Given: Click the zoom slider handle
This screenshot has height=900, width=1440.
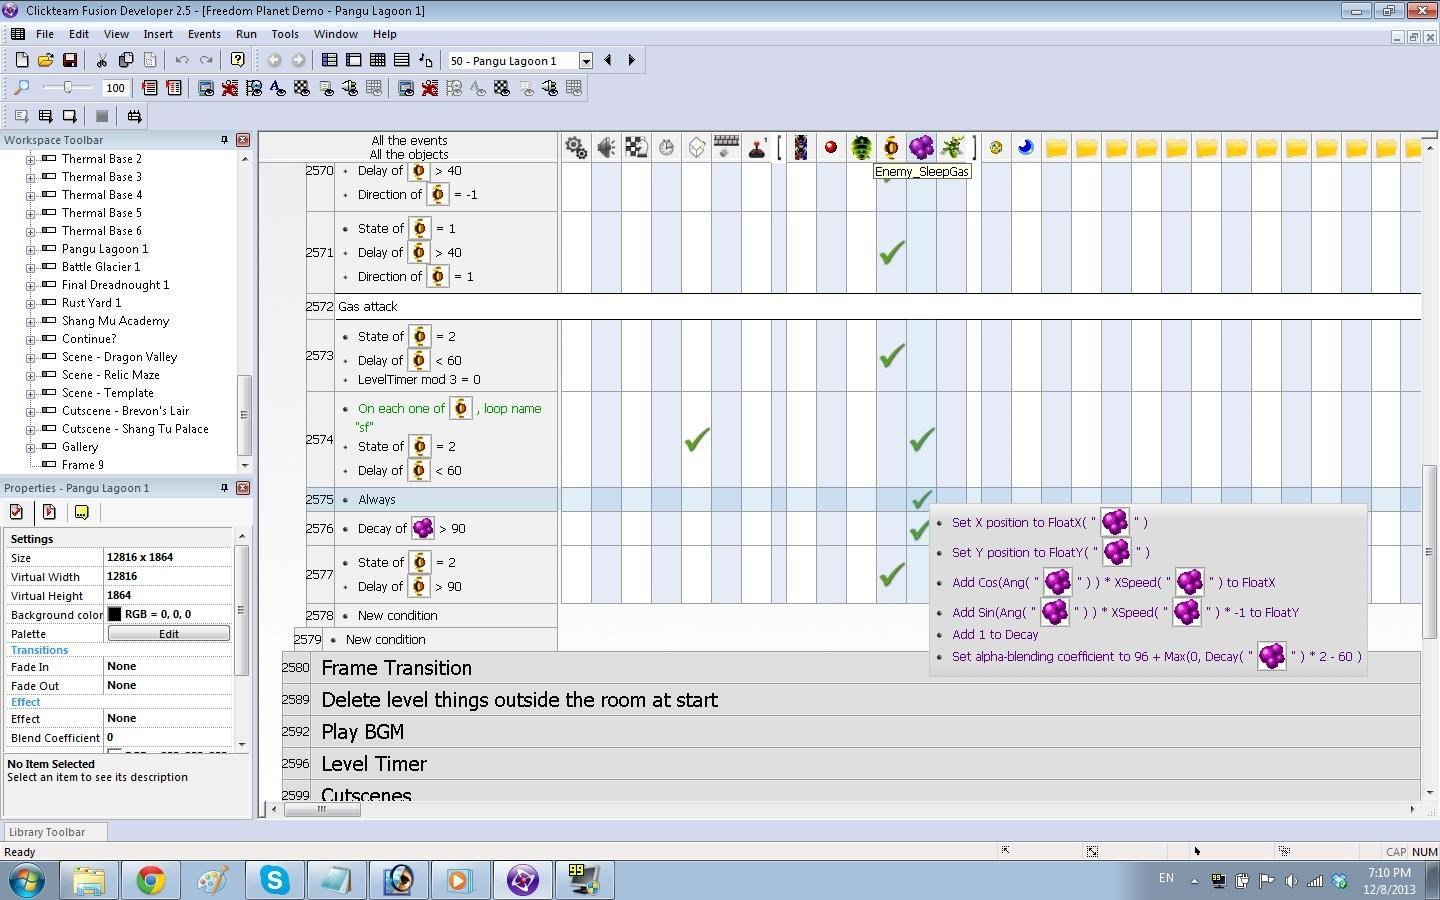Looking at the screenshot, I should coord(68,88).
